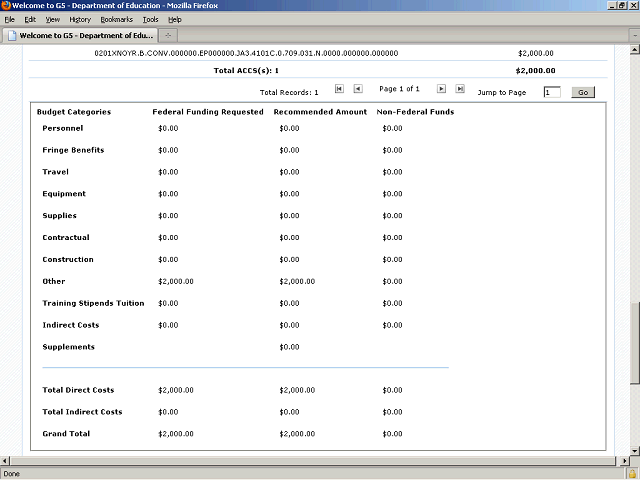This screenshot has width=640, height=480.
Task: Open the Bookmarks menu
Action: coord(116,19)
